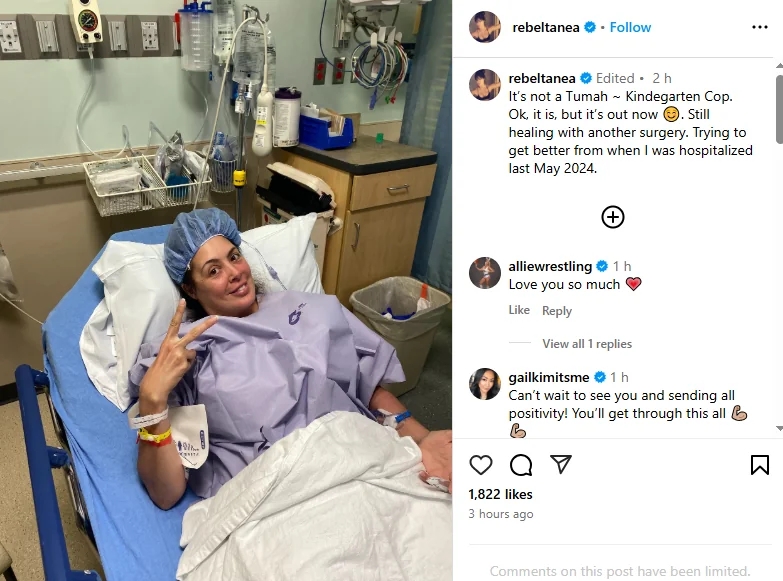
Task: Load more comments with plus circle icon
Action: [613, 217]
